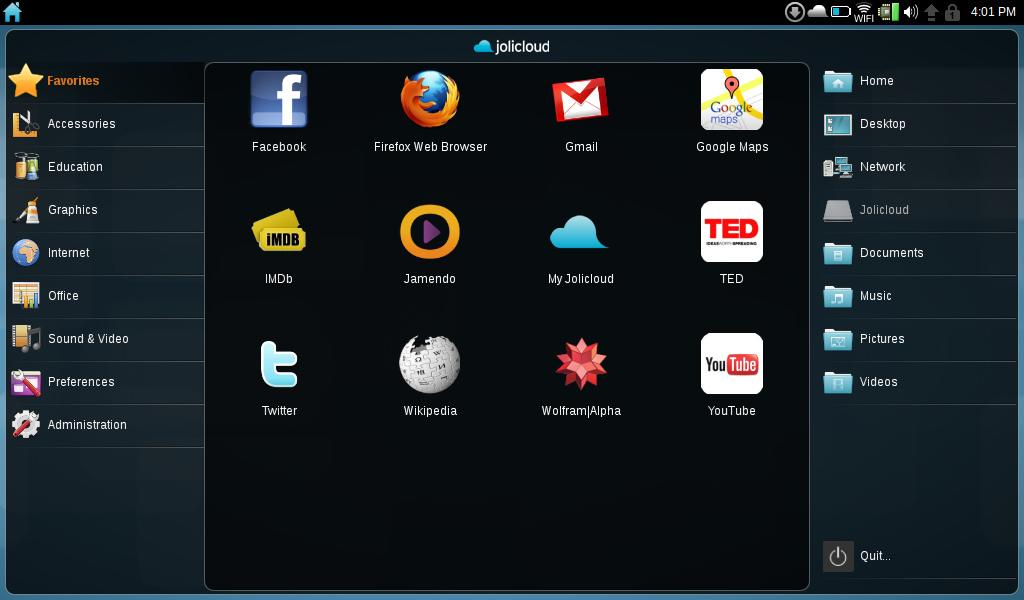
Task: Browse the Network location
Action: pos(918,167)
